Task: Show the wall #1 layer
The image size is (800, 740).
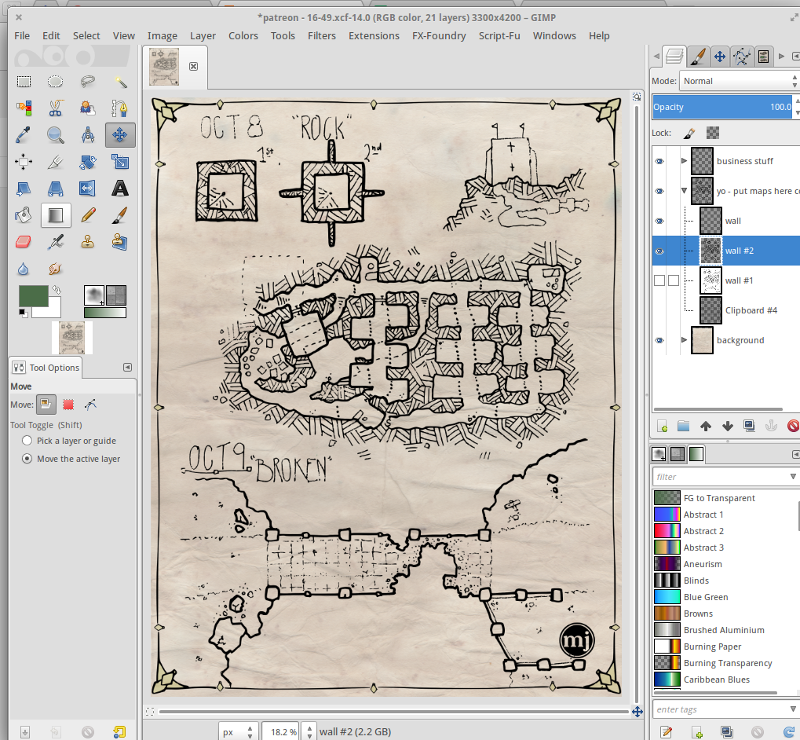Action: tap(662, 280)
